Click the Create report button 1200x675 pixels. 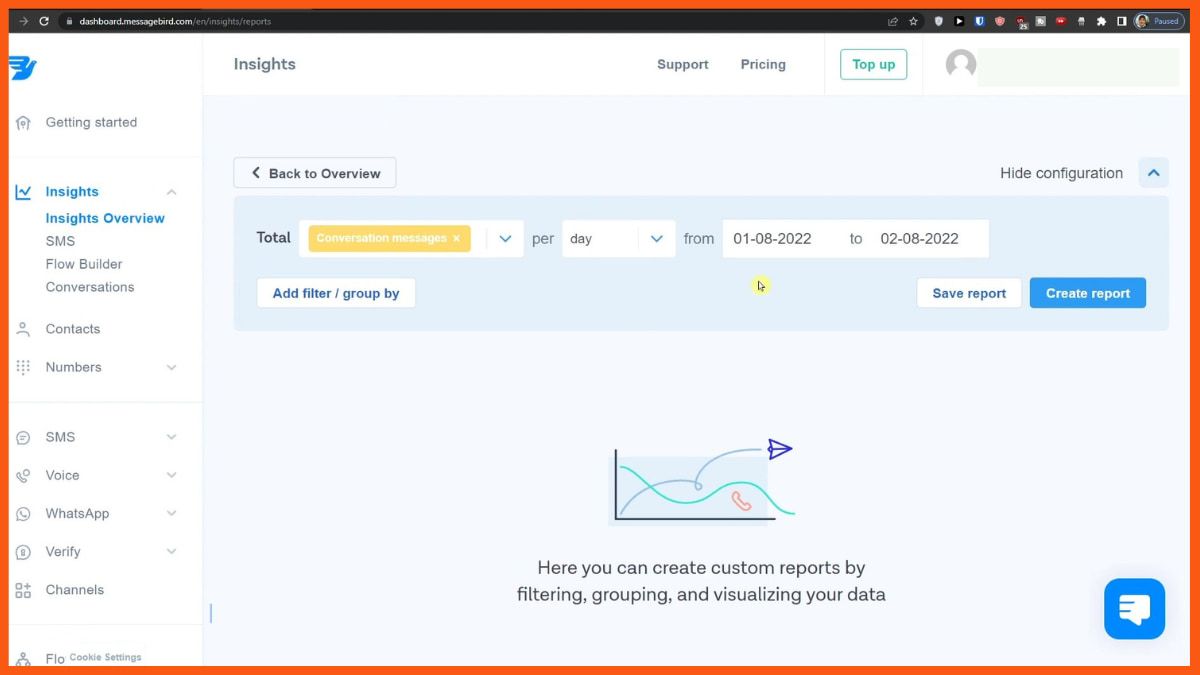(x=1087, y=292)
